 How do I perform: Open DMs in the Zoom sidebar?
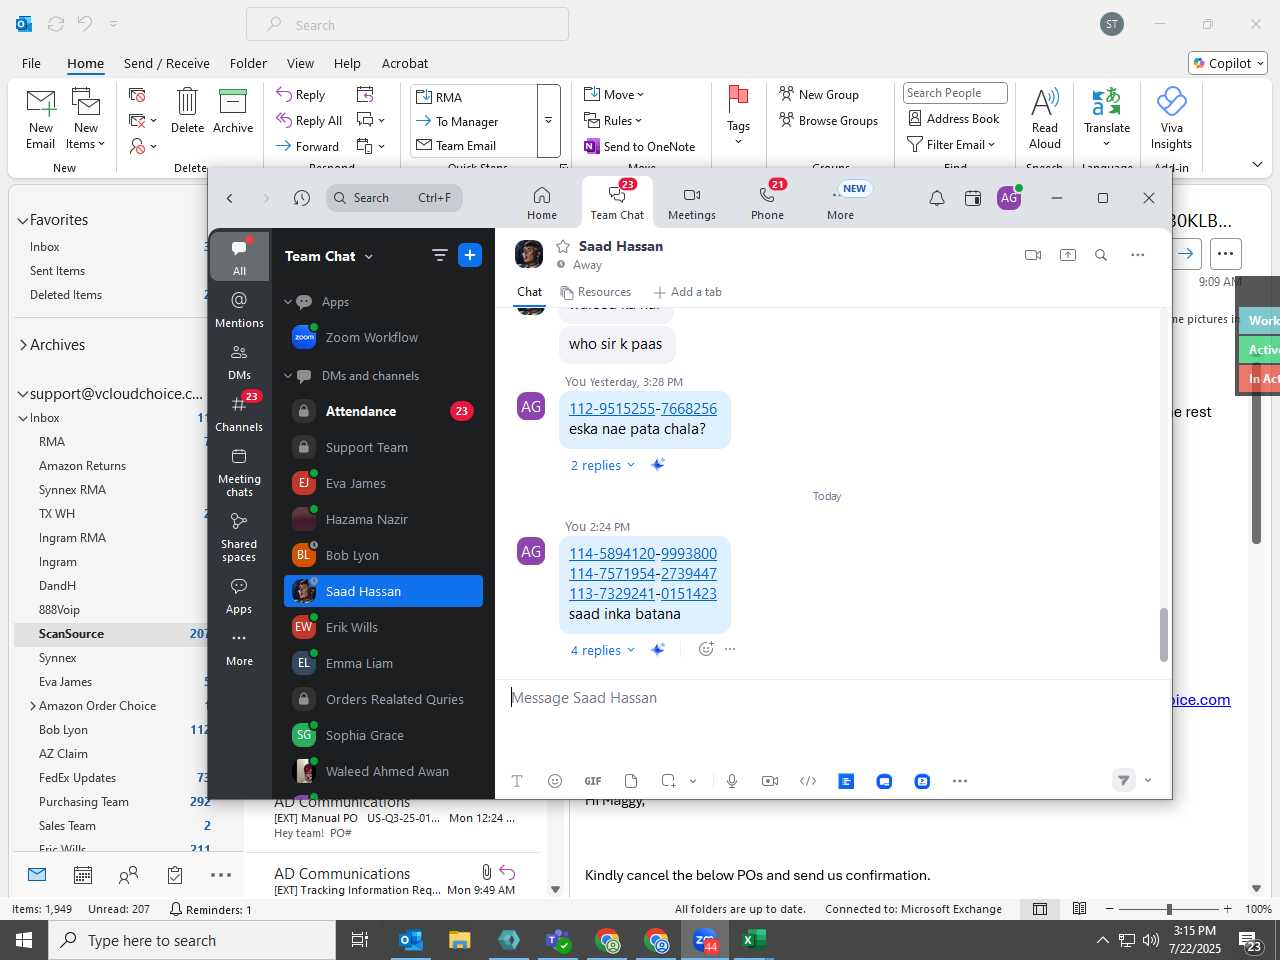(x=239, y=361)
